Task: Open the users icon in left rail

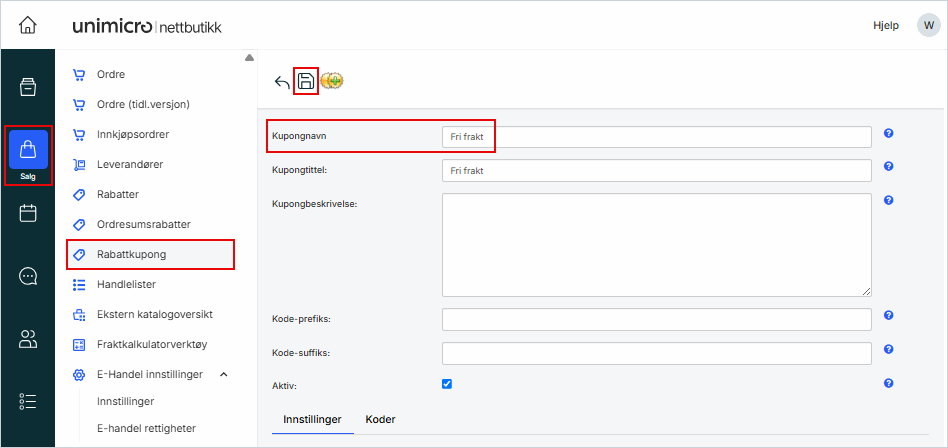Action: (28, 339)
